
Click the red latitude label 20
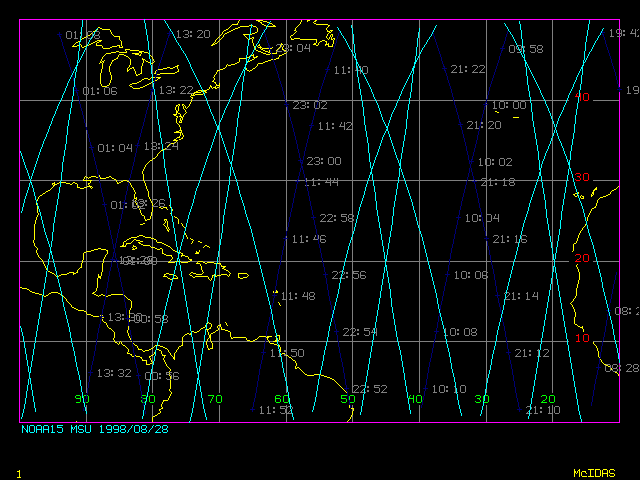(582, 258)
